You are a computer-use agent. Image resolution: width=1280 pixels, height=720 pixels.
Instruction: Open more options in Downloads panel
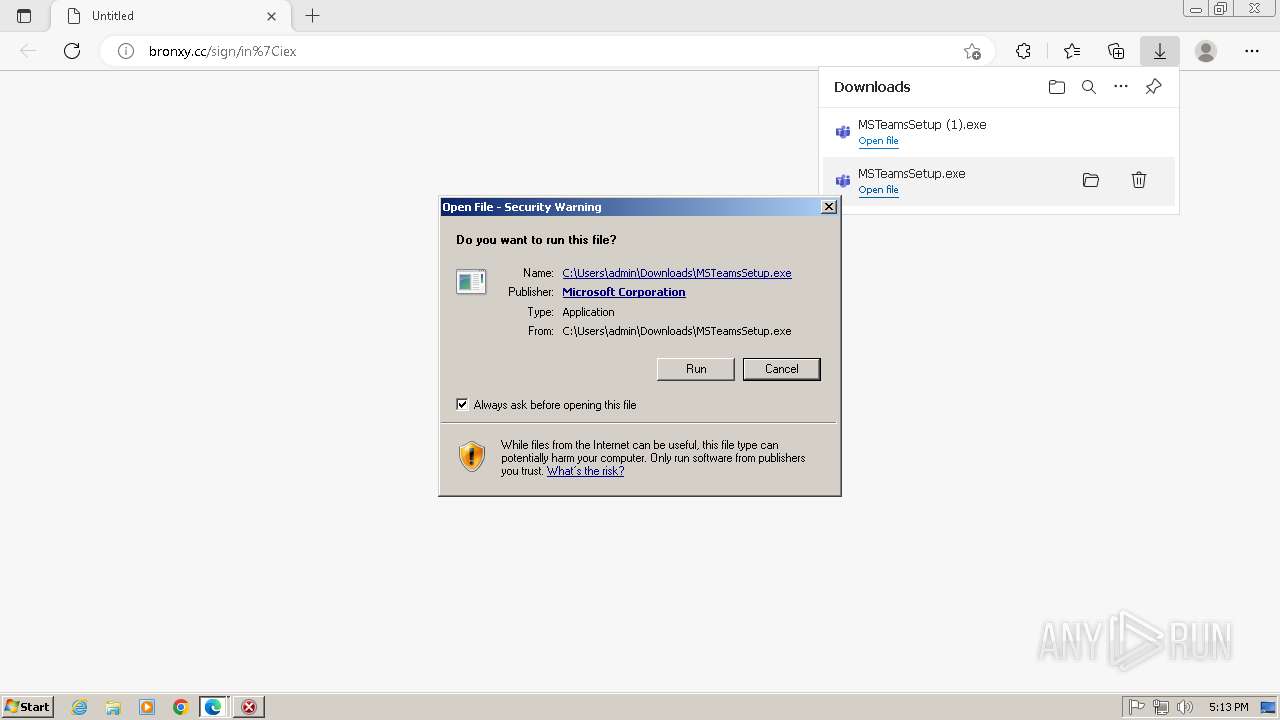click(x=1121, y=87)
